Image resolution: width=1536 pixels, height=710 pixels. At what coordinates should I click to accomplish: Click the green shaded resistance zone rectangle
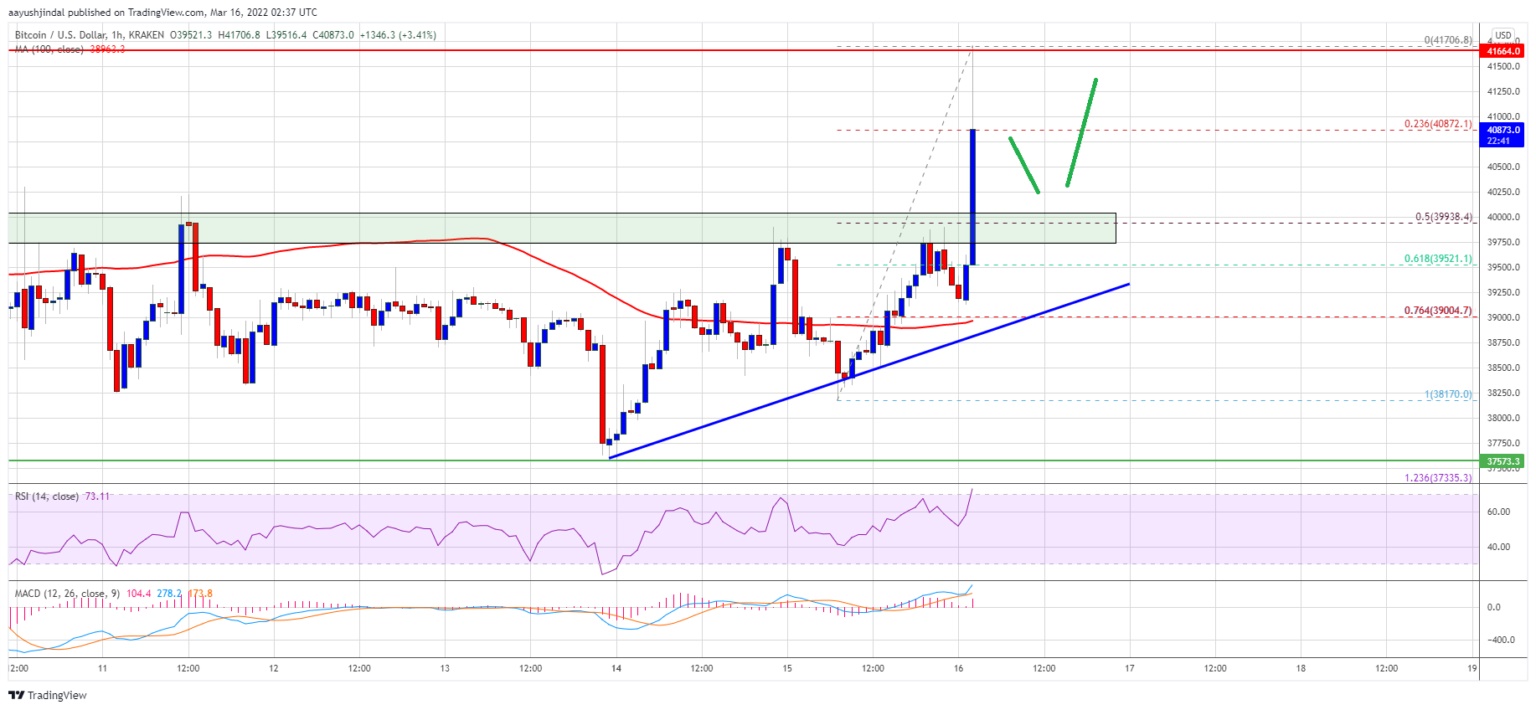pos(500,228)
